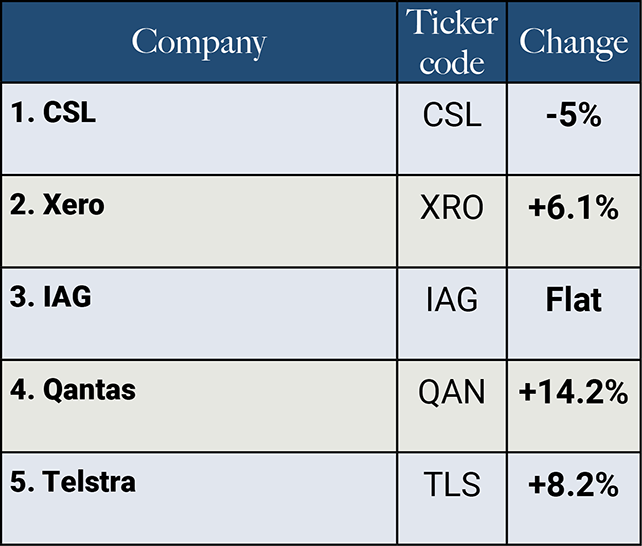Select the 4. Qantas company name
Viewport: 642px width, 546px height.
tap(73, 389)
